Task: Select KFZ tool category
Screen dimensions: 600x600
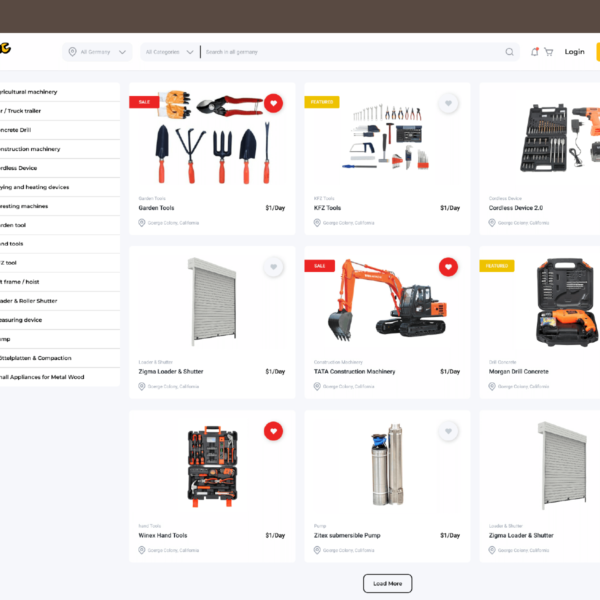Action: coord(60,263)
